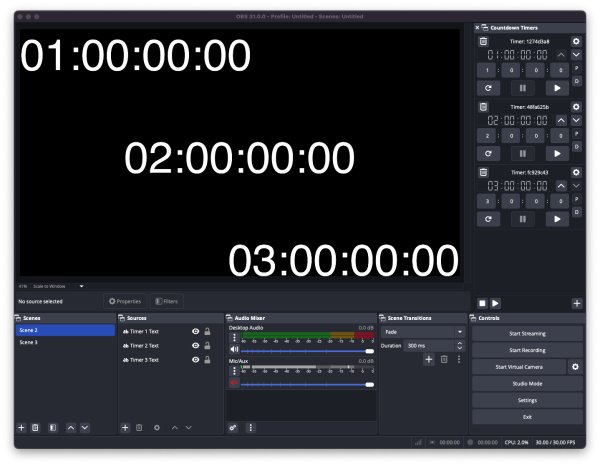600x466 pixels.
Task: Select the Timer 2 Text source
Action: pyautogui.click(x=143, y=345)
